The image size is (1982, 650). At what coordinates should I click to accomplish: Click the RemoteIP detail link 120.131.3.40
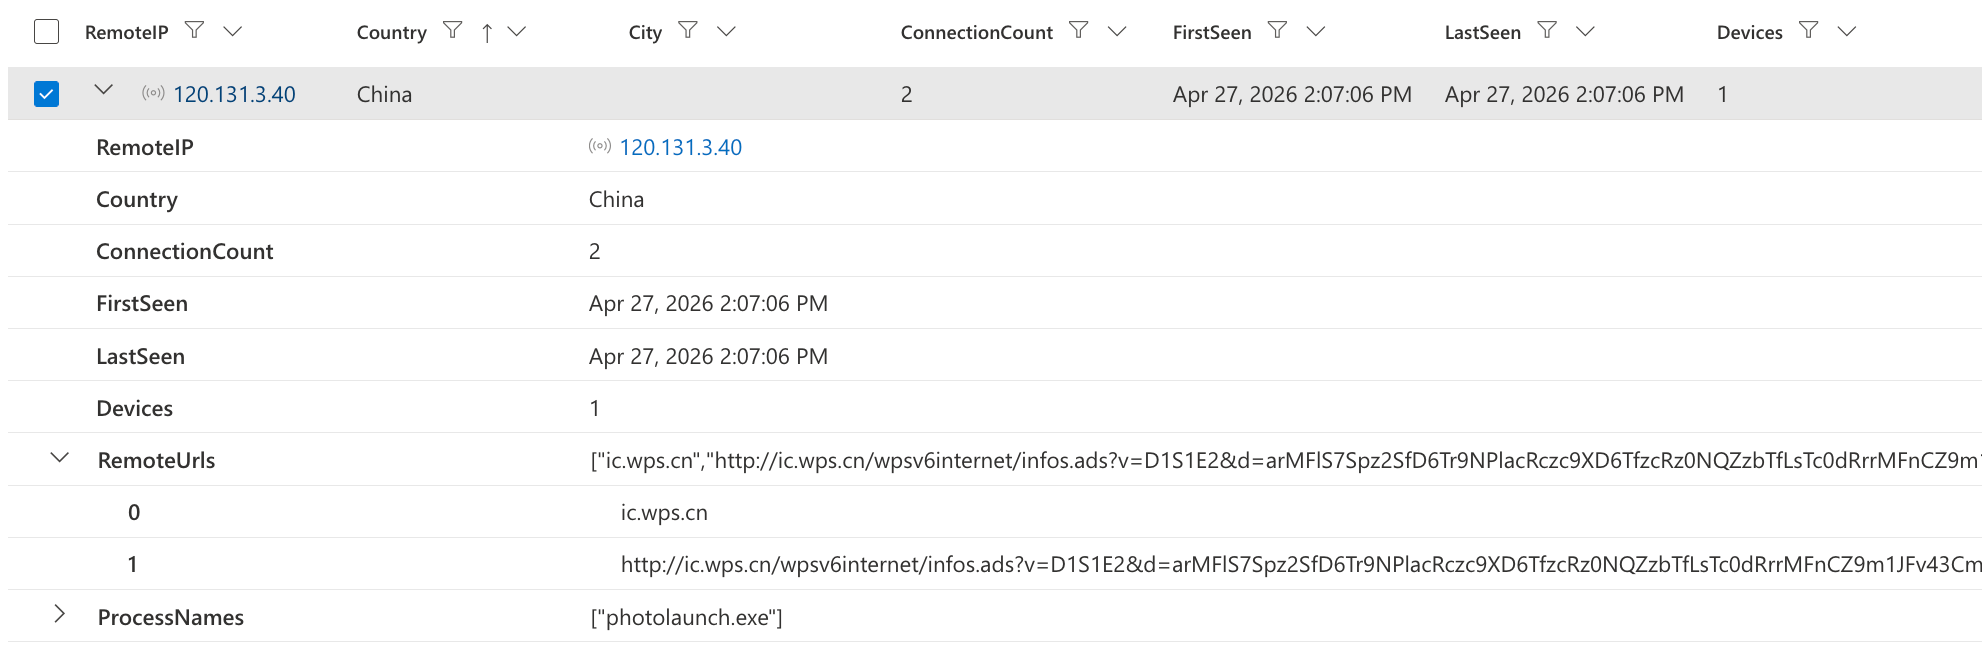tap(680, 147)
